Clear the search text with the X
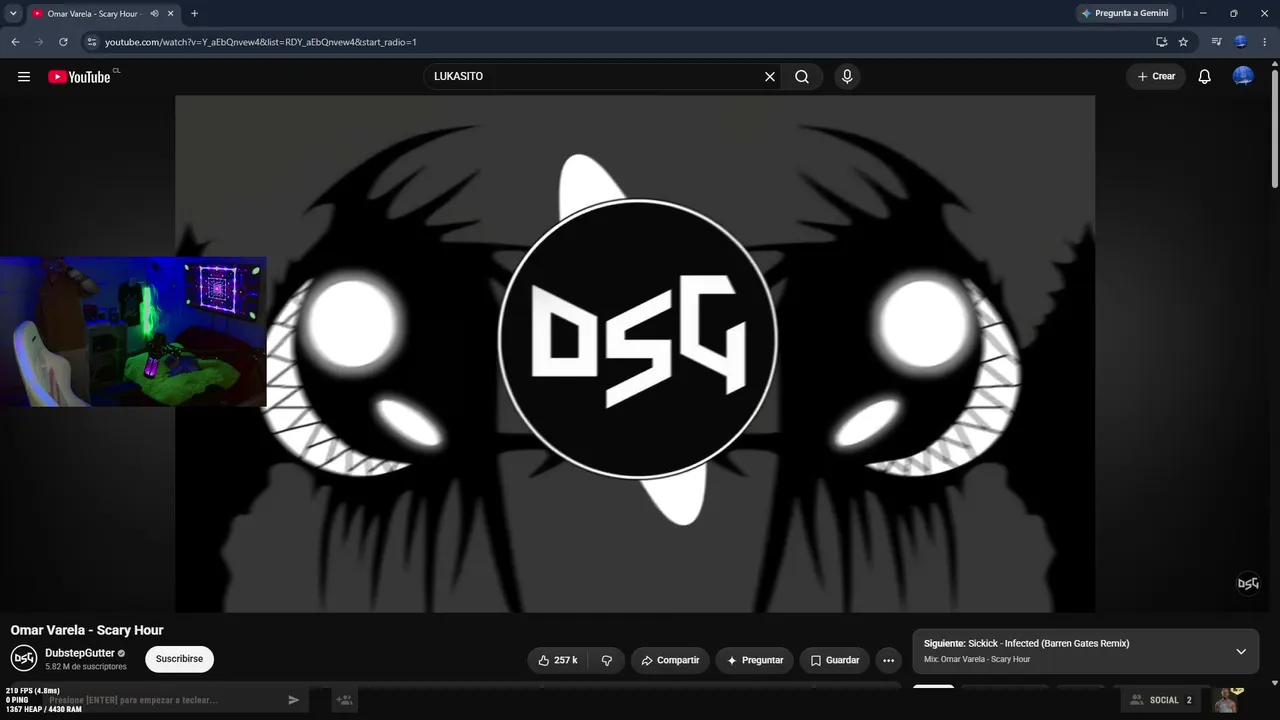Image resolution: width=1280 pixels, height=720 pixels. 770,77
